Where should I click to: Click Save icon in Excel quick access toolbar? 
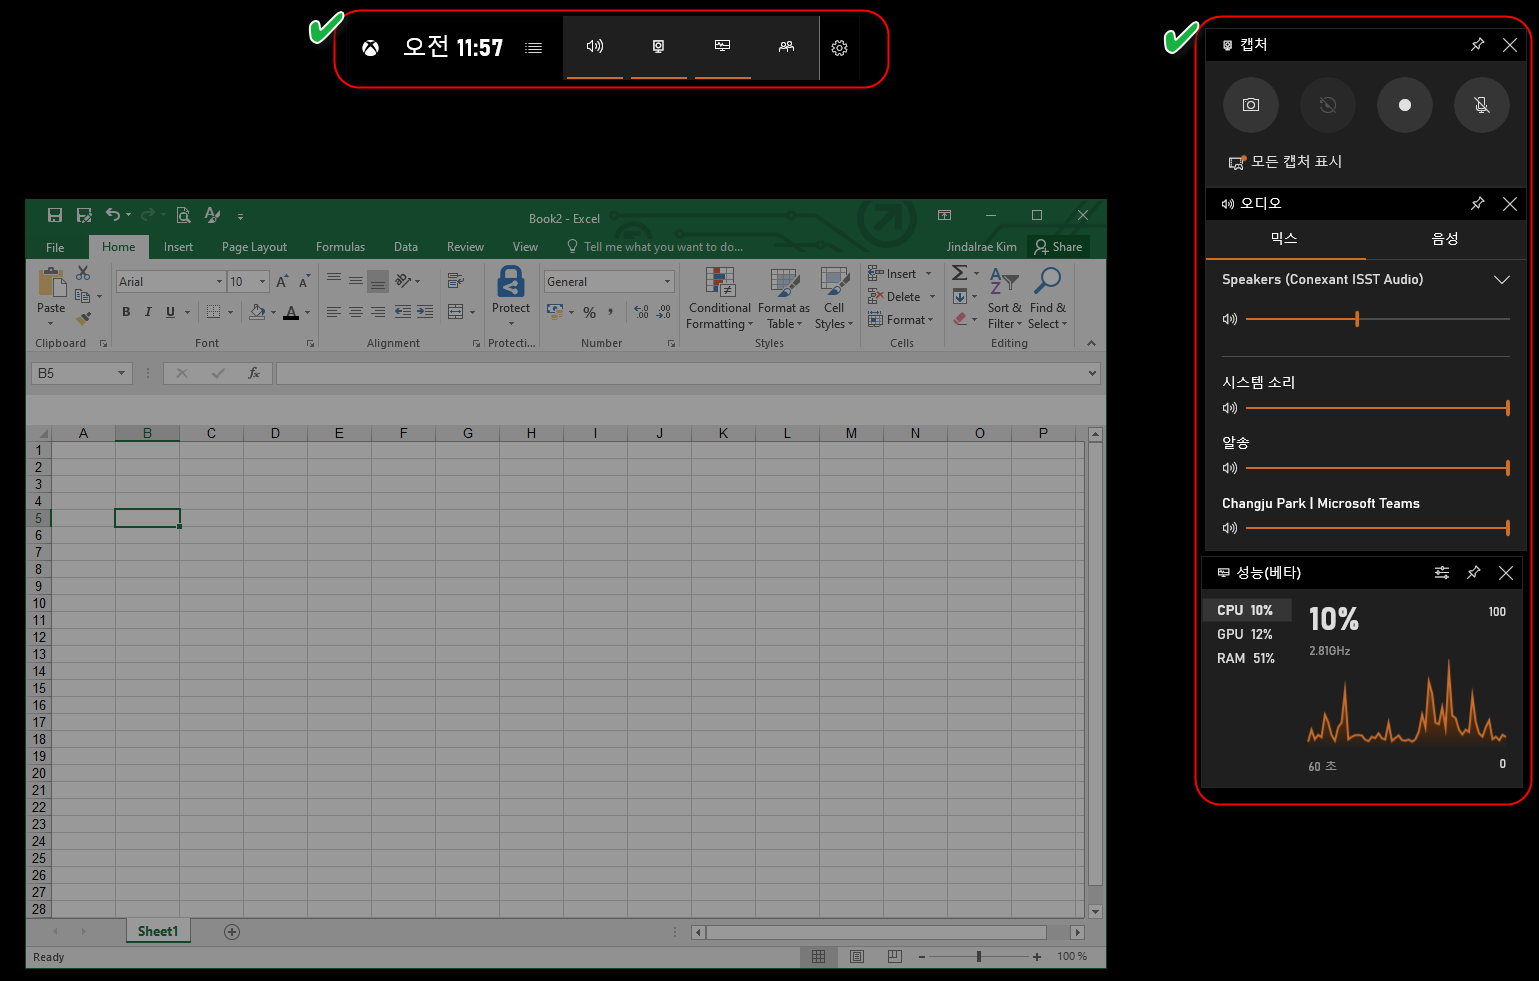(x=55, y=215)
